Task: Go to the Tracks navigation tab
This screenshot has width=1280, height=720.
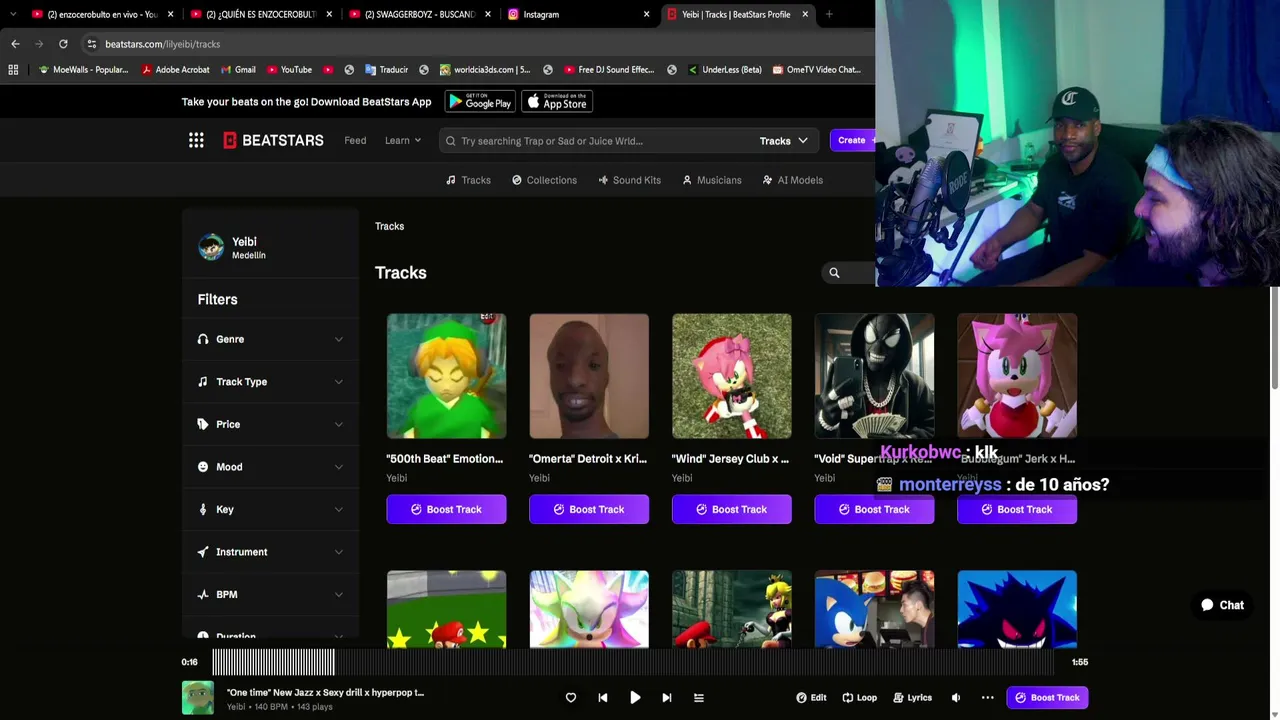Action: [x=468, y=180]
